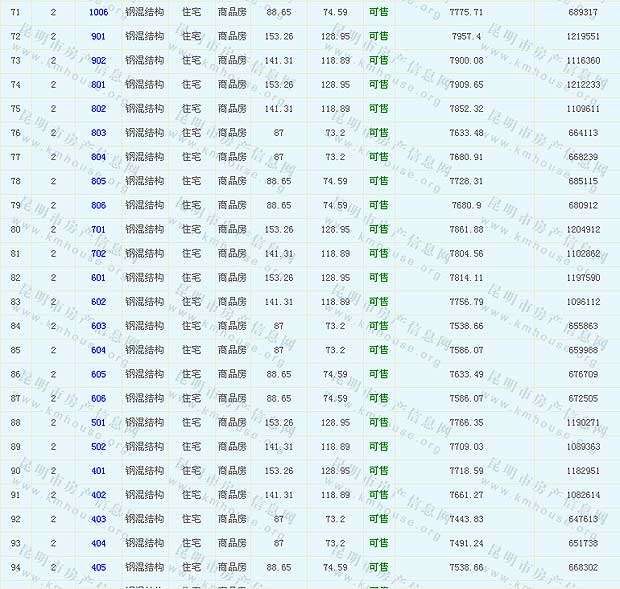
Task: Open room 1006 link
Action: click(x=98, y=12)
